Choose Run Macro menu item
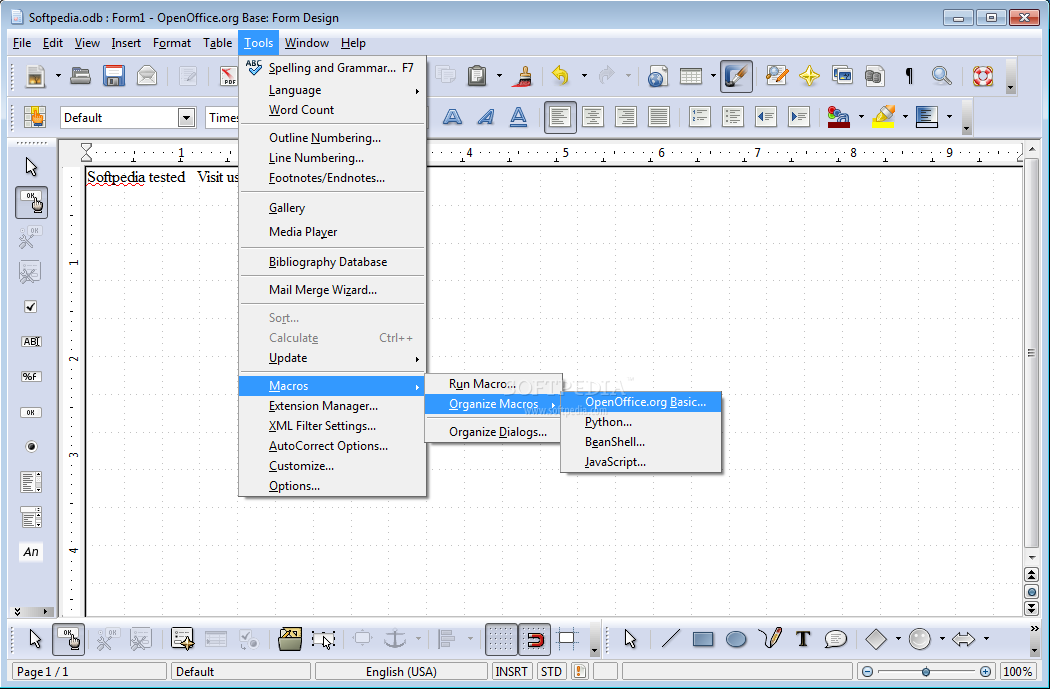This screenshot has width=1050, height=689. pyautogui.click(x=494, y=384)
